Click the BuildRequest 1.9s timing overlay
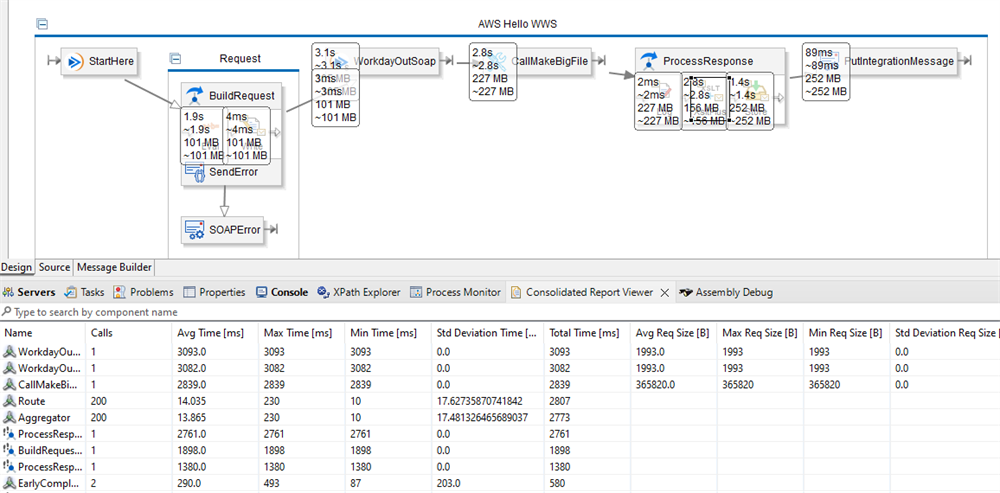 [x=202, y=136]
